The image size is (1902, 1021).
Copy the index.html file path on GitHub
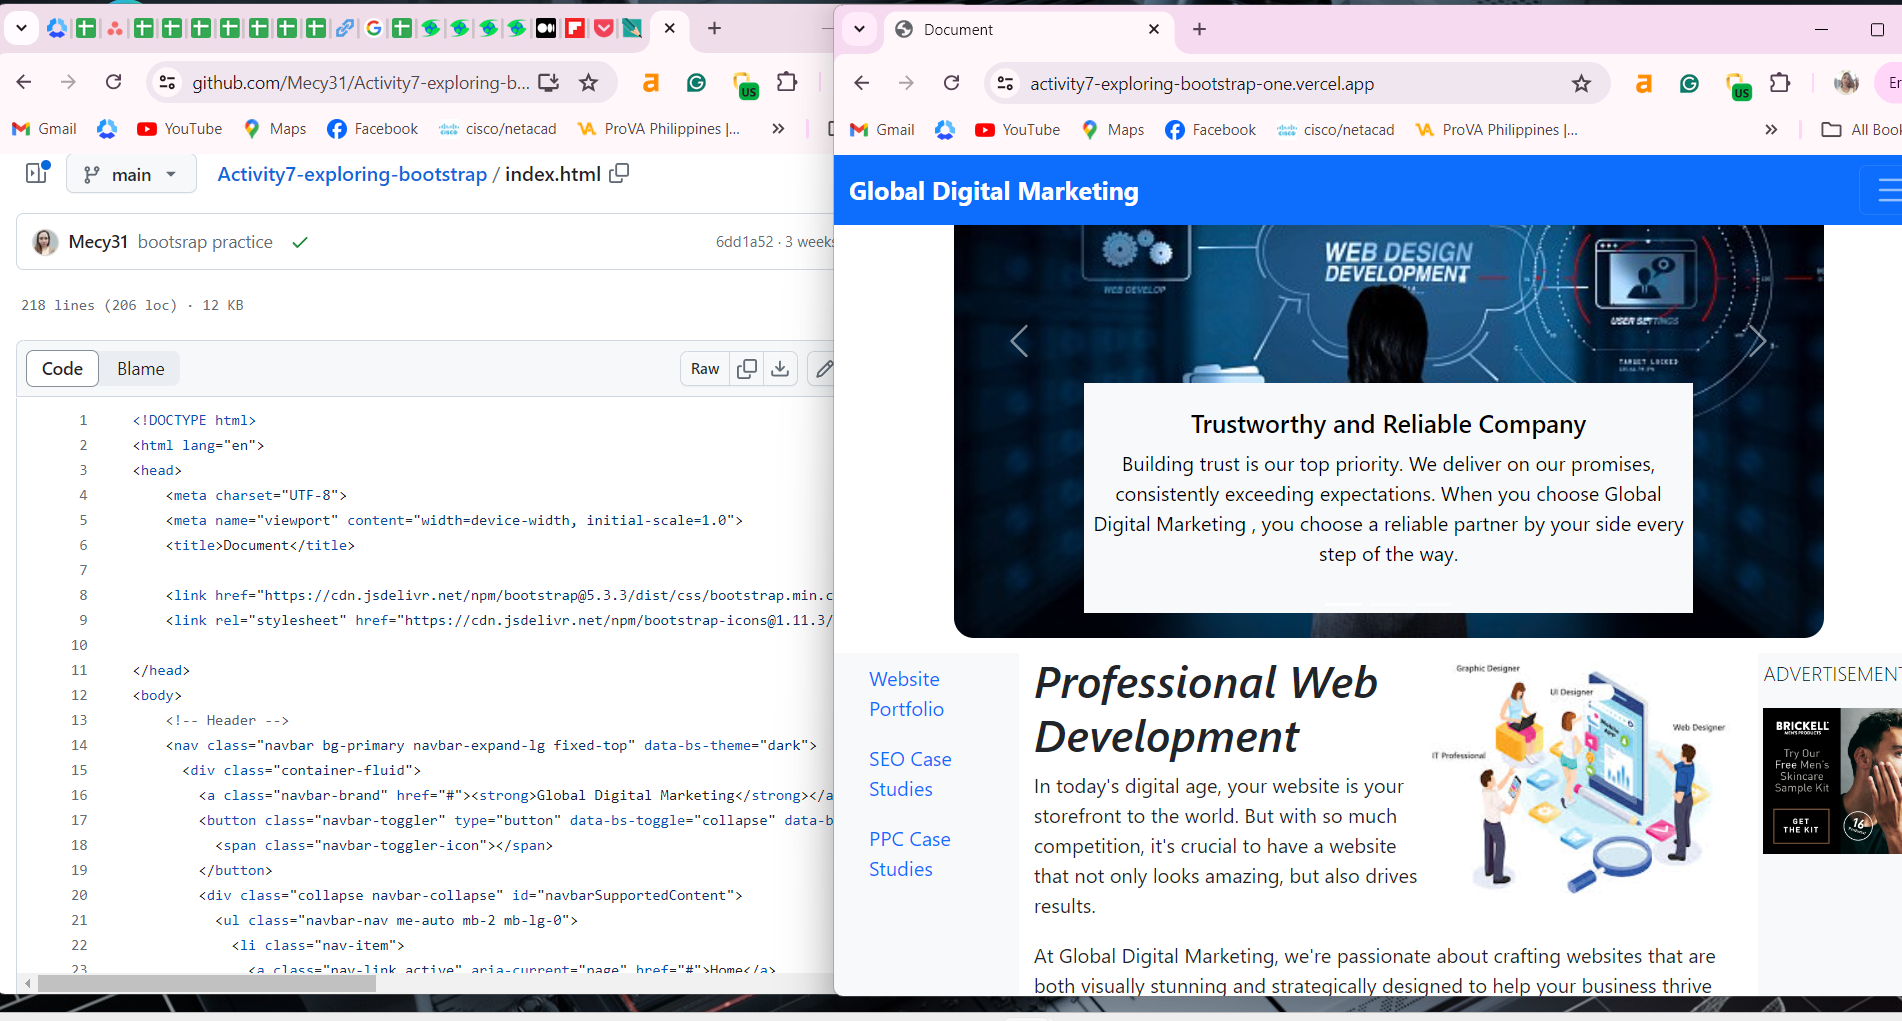[620, 173]
